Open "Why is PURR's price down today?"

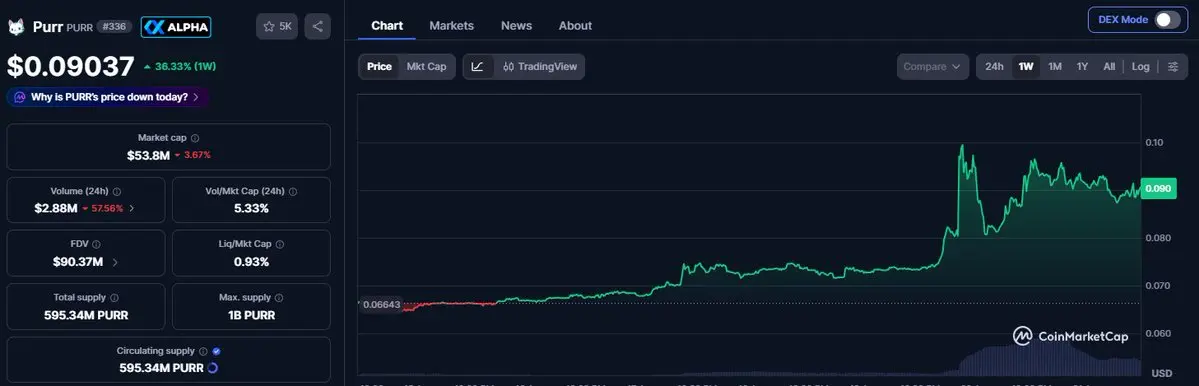(x=108, y=97)
